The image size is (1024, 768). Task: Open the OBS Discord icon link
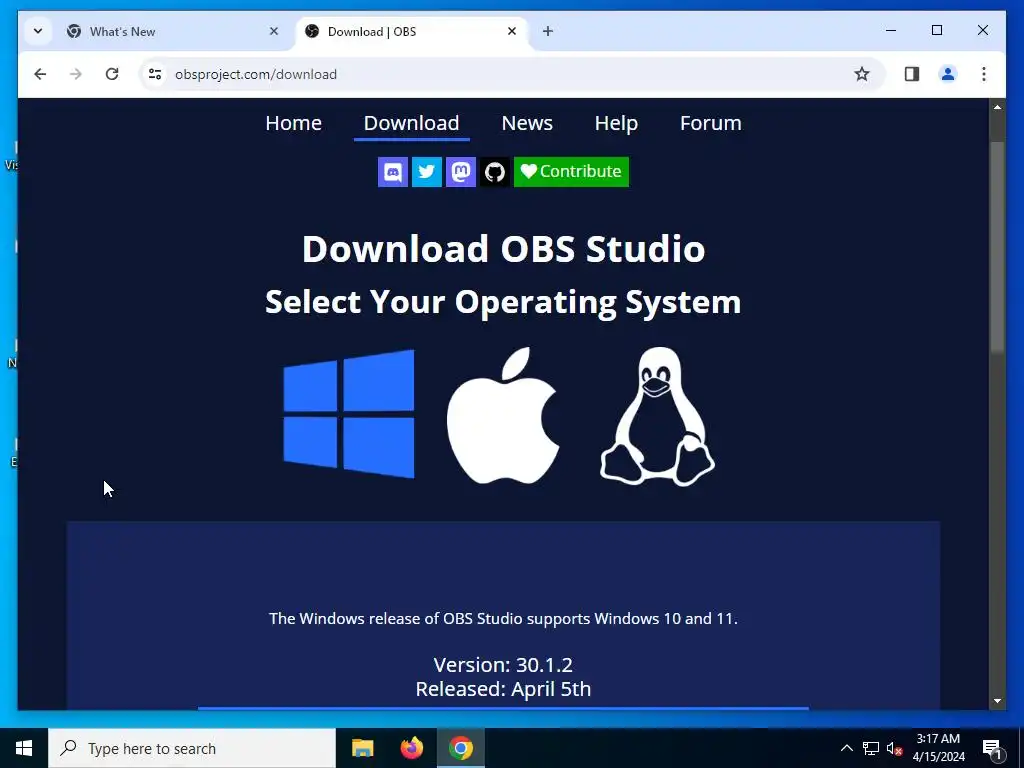tap(393, 172)
